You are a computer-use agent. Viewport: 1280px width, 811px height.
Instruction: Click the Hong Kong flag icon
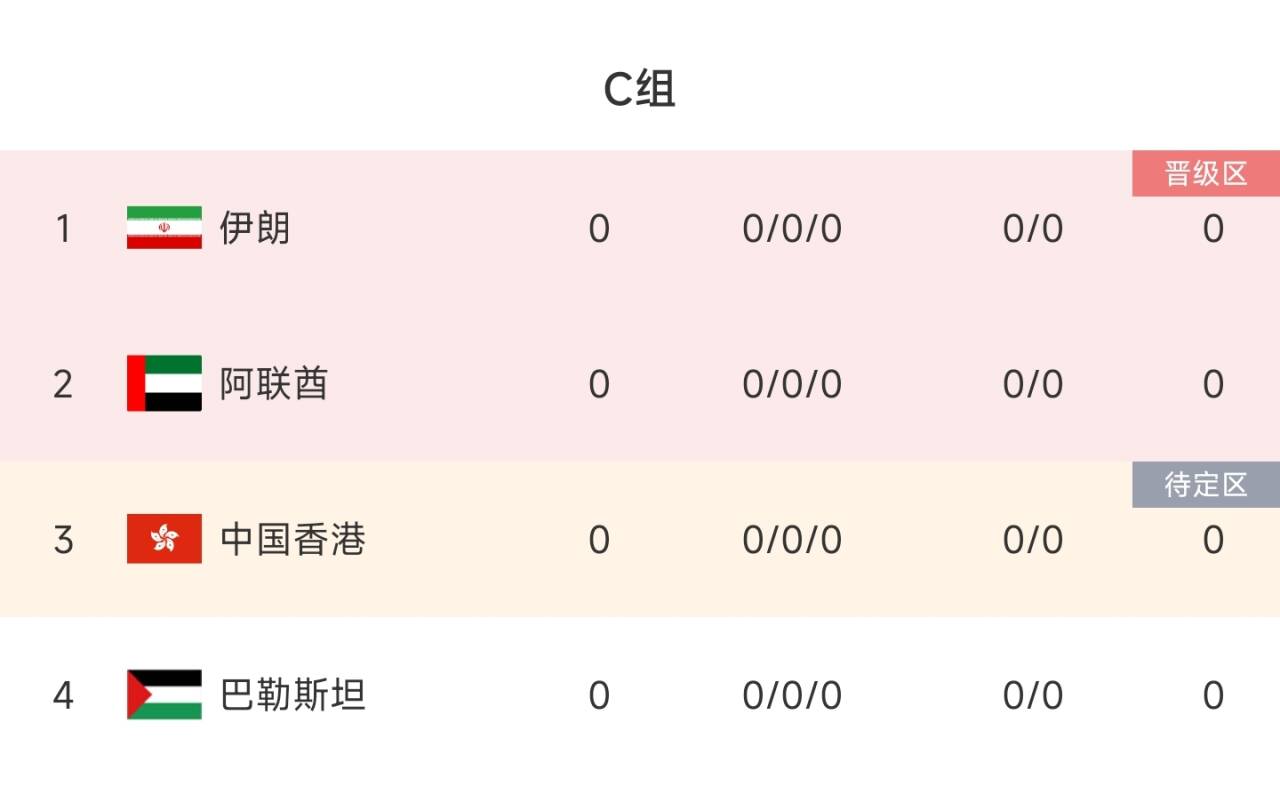(164, 539)
